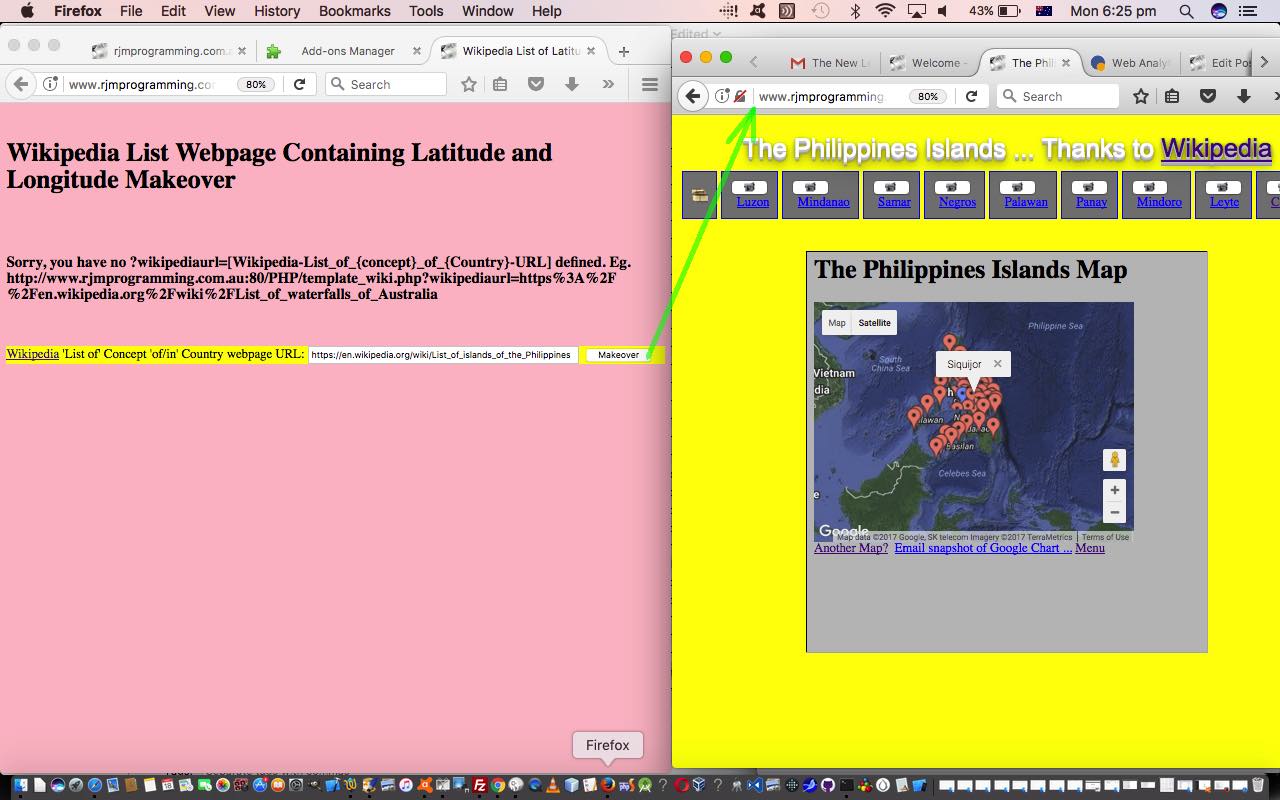Switch to Web Analytics tab
The height and width of the screenshot is (800, 1280).
[x=1132, y=63]
